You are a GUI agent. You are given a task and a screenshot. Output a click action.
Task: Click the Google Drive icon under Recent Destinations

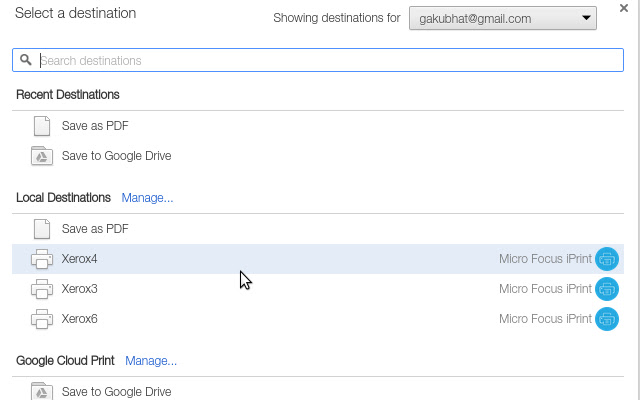click(41, 156)
